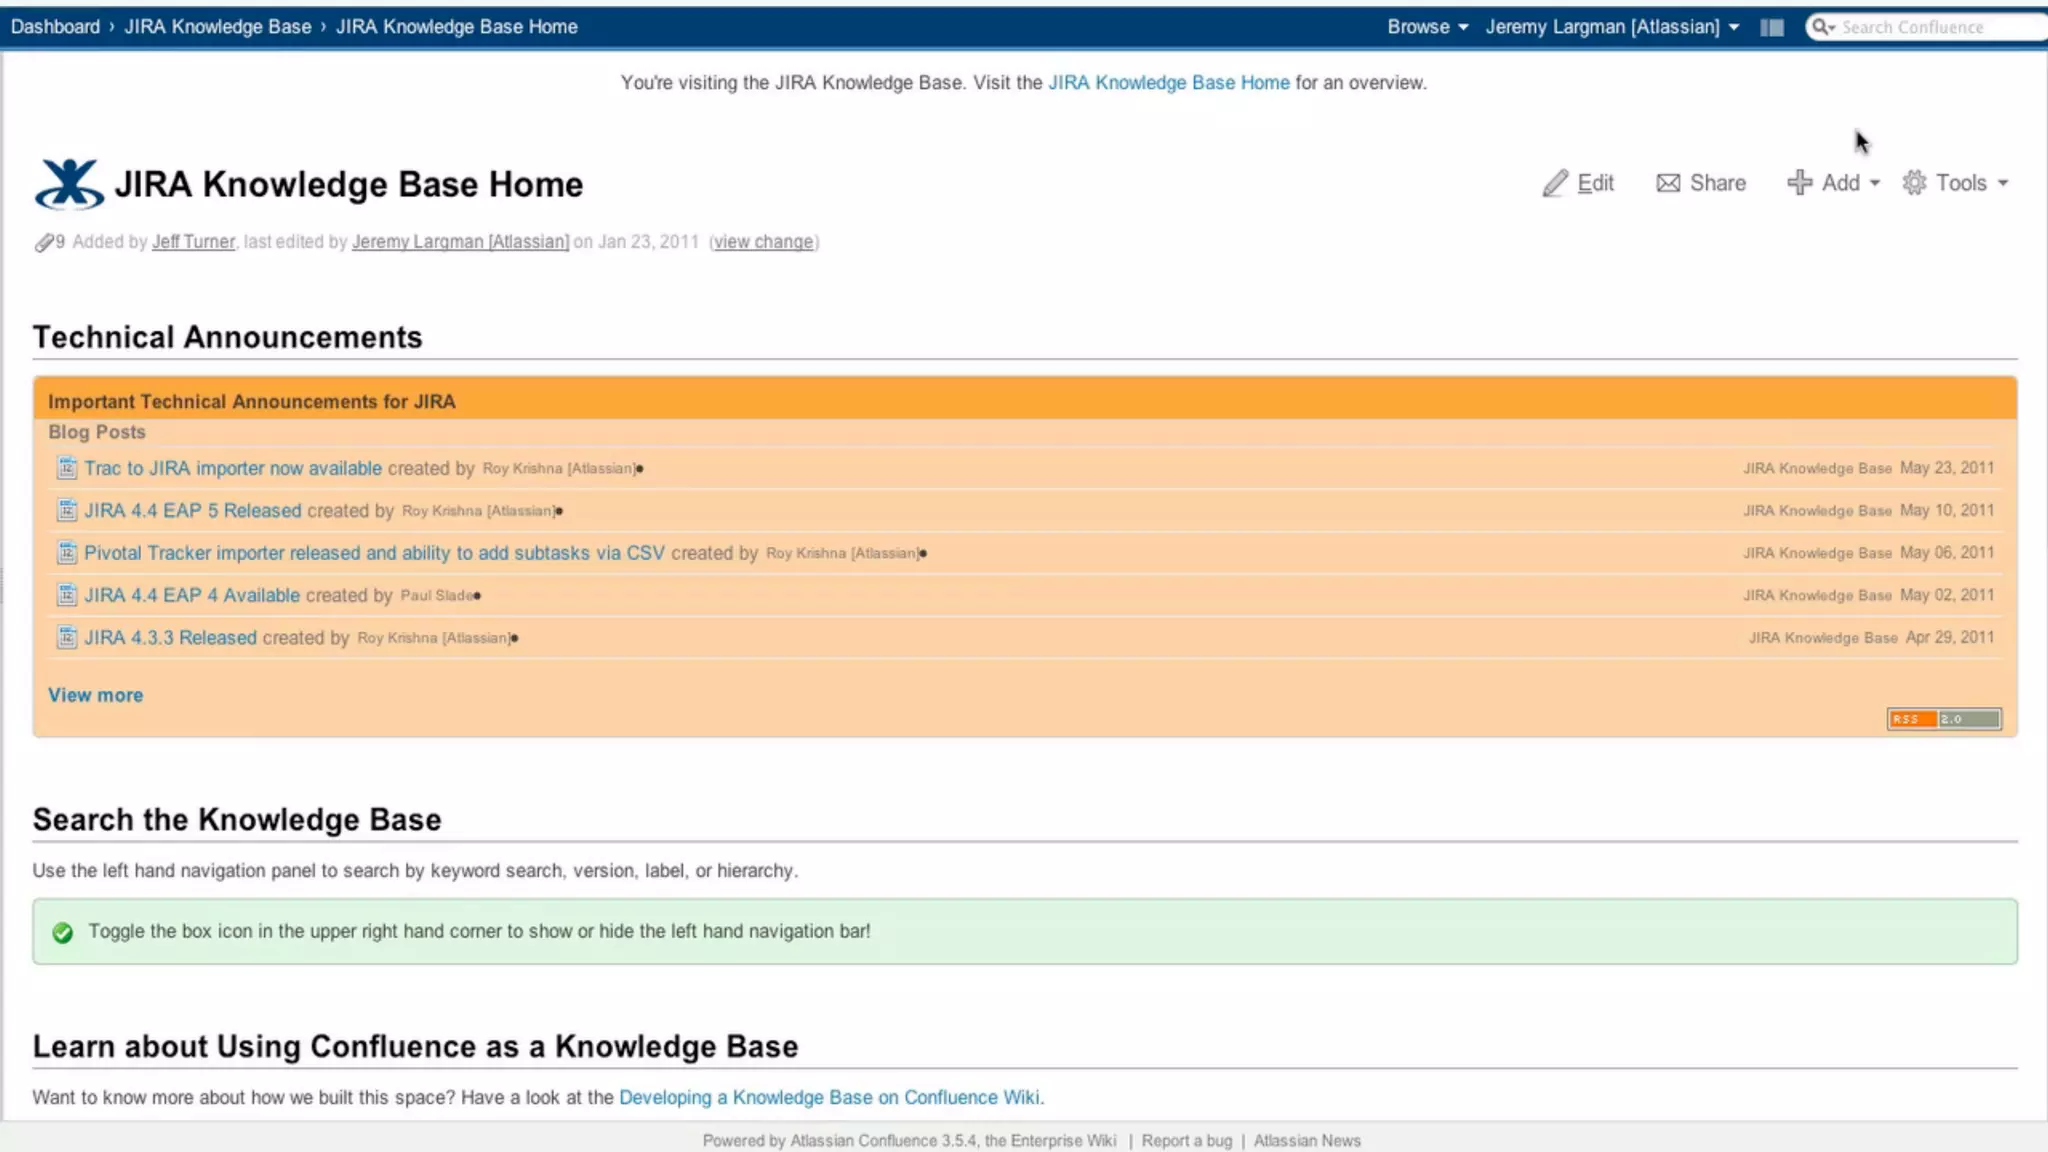Toggle the left navigation sidebar box icon
Screen dimensions: 2048x1152
[1772, 28]
